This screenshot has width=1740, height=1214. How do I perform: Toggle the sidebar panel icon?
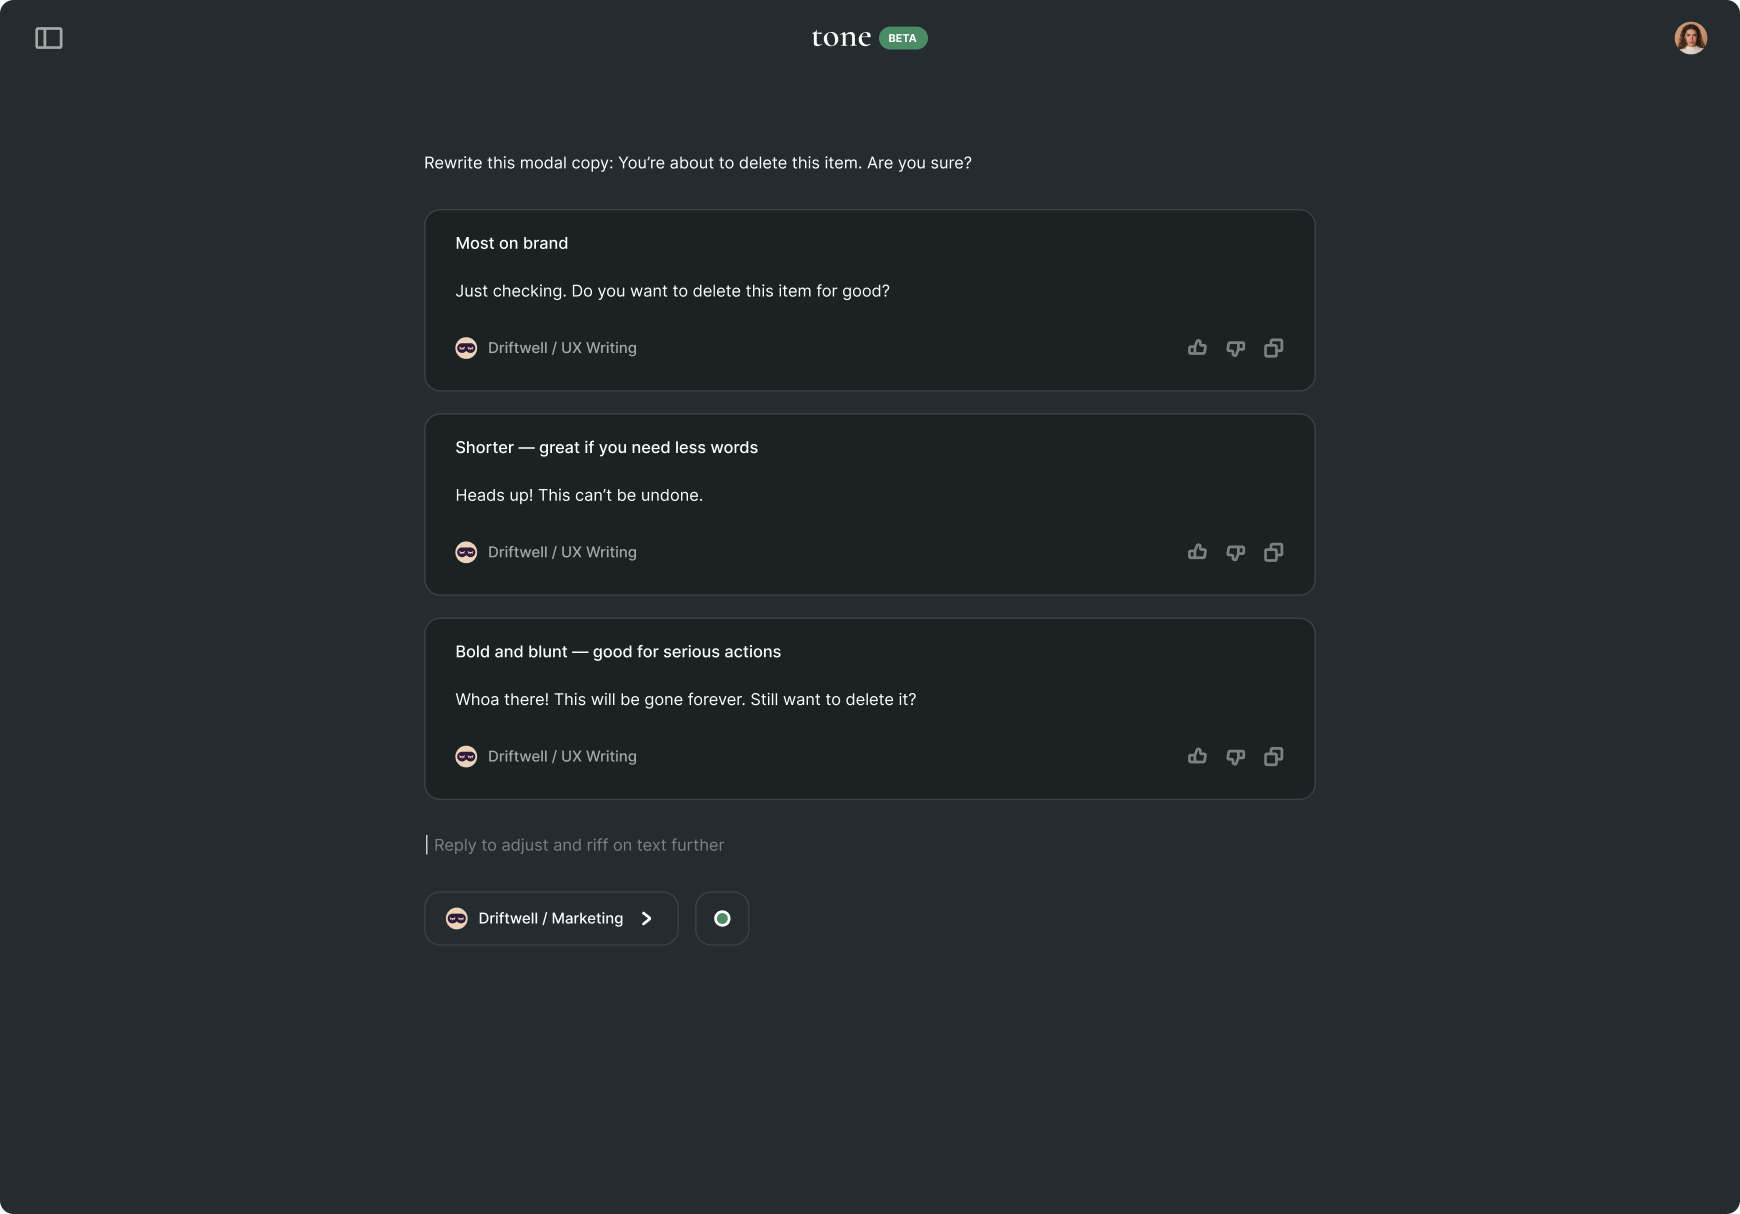(x=49, y=38)
